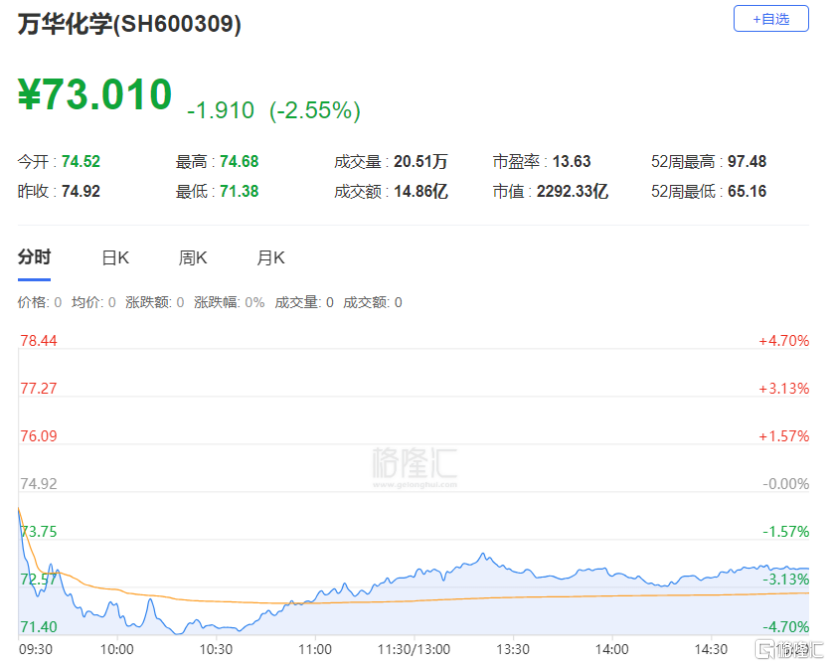Image resolution: width=830 pixels, height=666 pixels.
Task: Click the current price ¥73.010
Action: click(95, 95)
